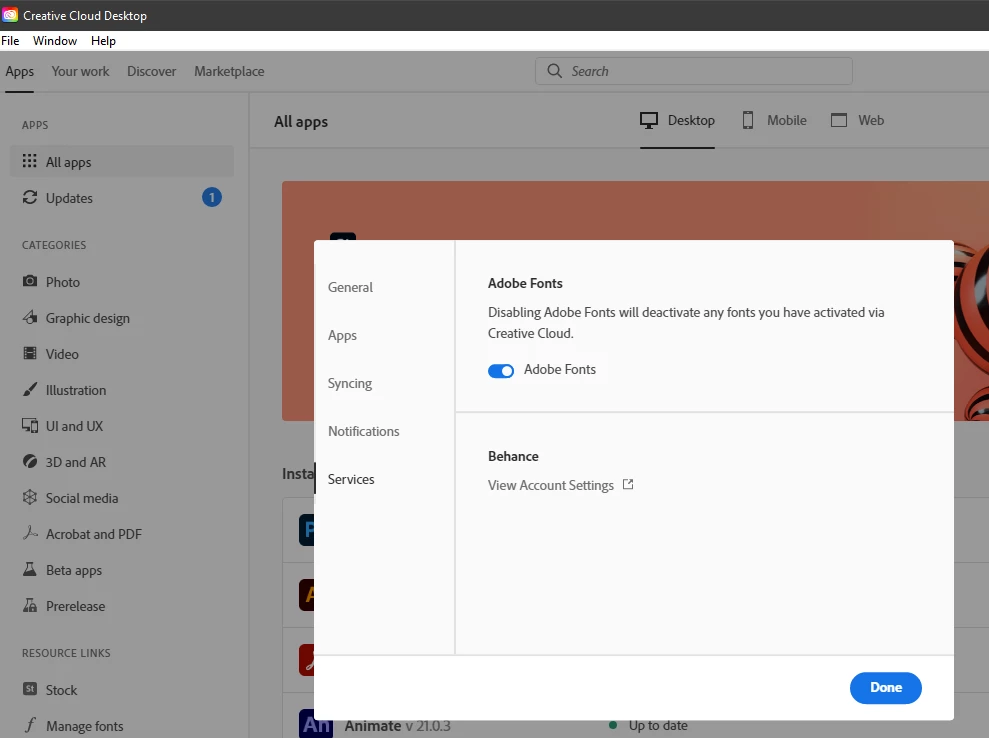Open the Help menu
This screenshot has width=989, height=738.
point(103,40)
